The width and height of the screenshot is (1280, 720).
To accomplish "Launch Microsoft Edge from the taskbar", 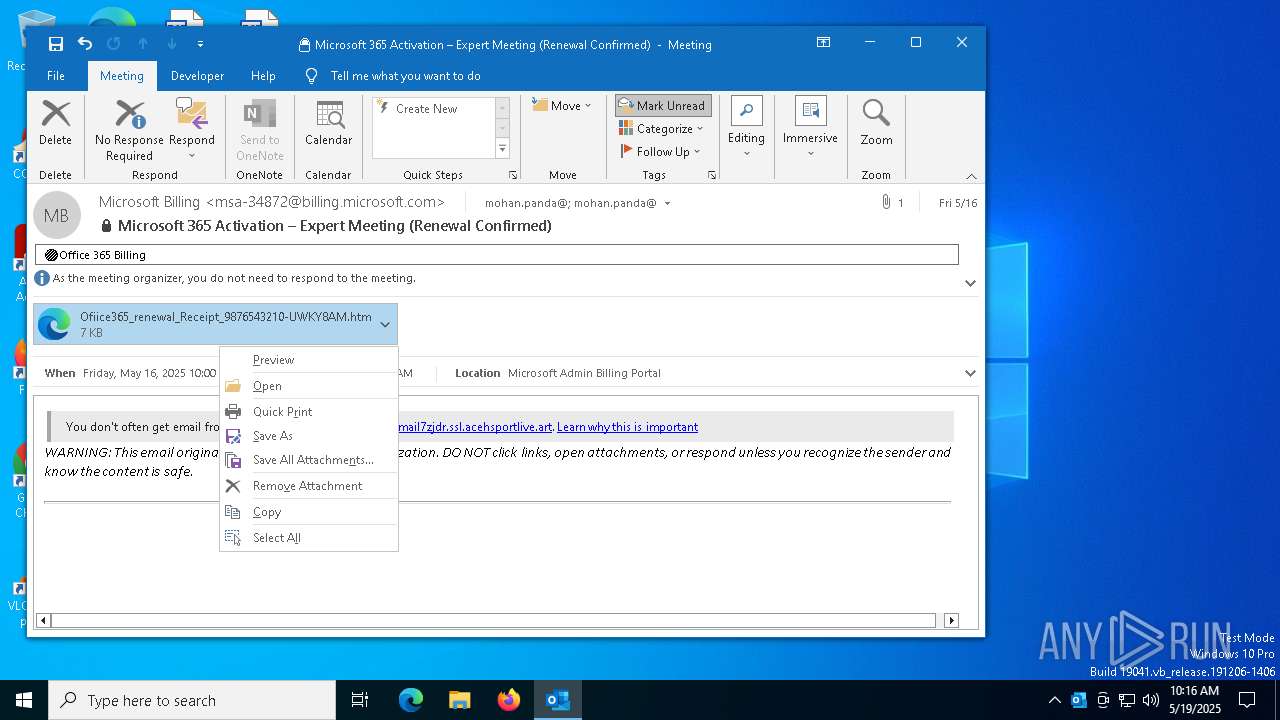I will (411, 700).
